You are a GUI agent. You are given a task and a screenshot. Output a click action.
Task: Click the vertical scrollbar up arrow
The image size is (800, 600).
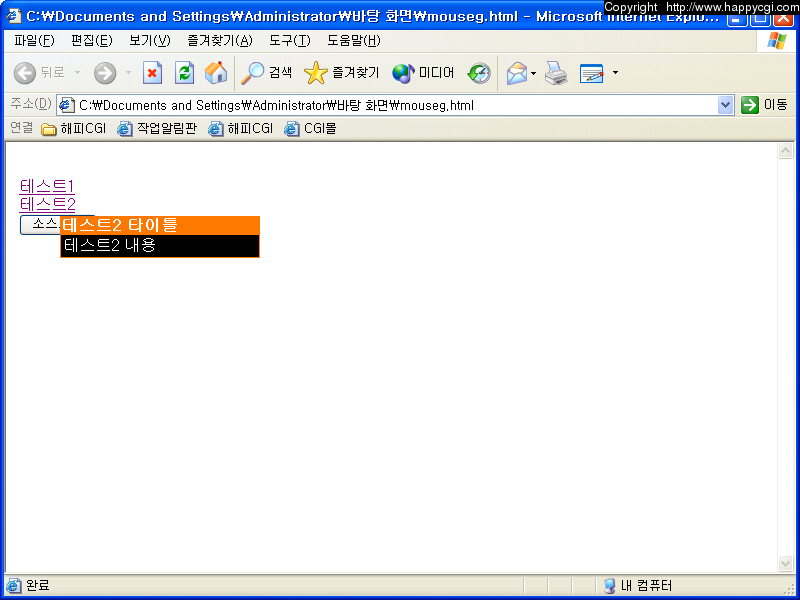click(785, 151)
